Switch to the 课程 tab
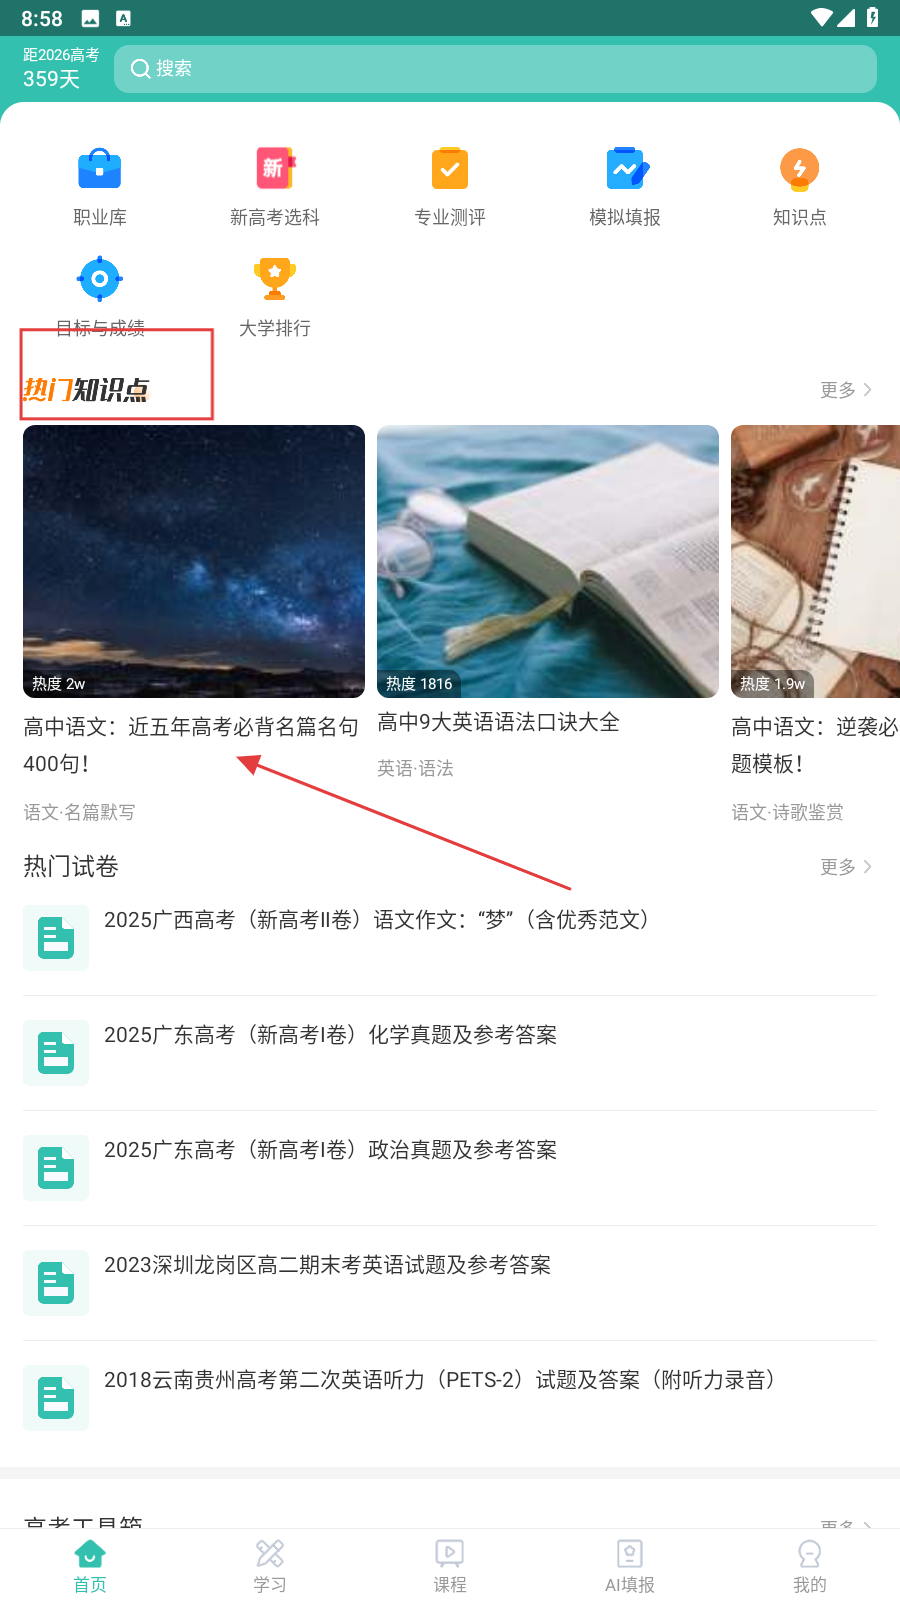 (450, 1566)
